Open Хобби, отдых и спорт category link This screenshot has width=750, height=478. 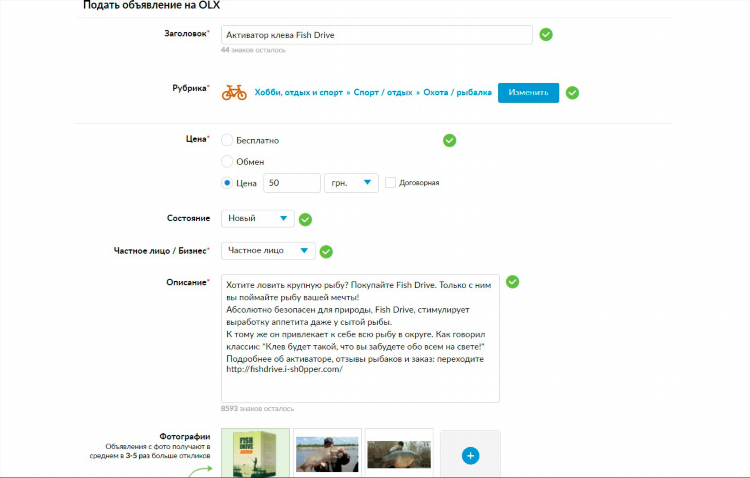[x=298, y=92]
